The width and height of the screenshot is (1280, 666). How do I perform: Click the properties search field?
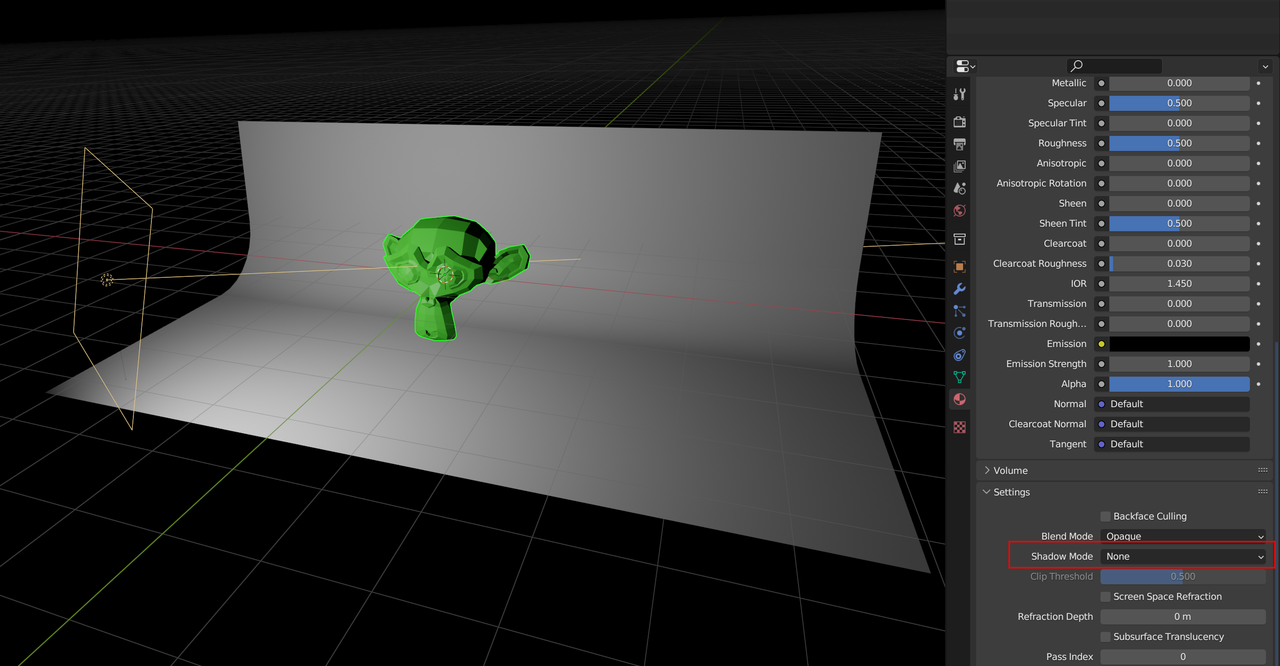pyautogui.click(x=1114, y=66)
